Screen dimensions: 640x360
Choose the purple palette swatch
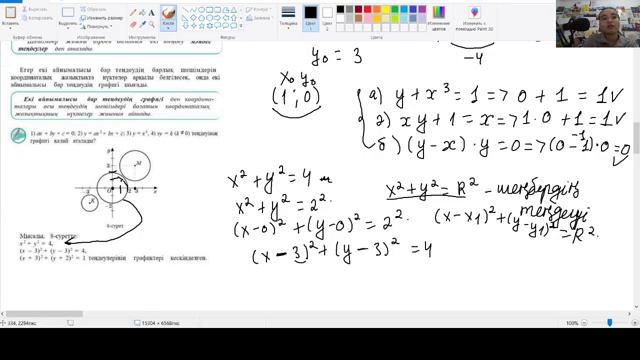click(x=422, y=9)
